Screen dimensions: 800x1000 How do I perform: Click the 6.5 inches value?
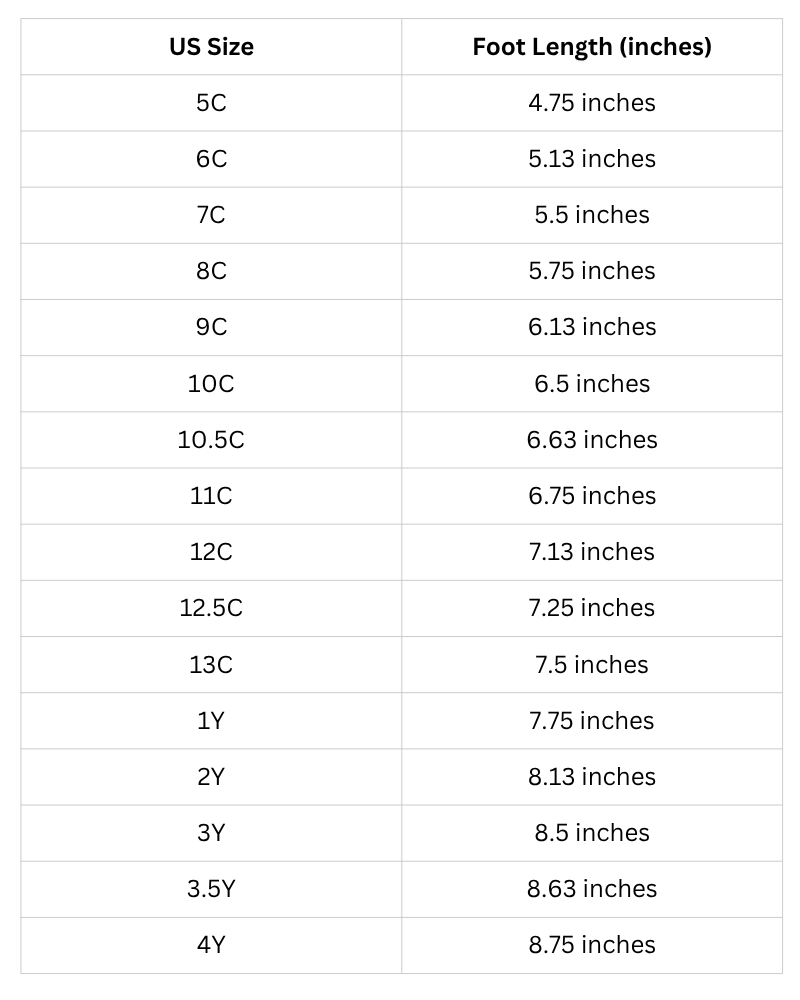tap(592, 383)
